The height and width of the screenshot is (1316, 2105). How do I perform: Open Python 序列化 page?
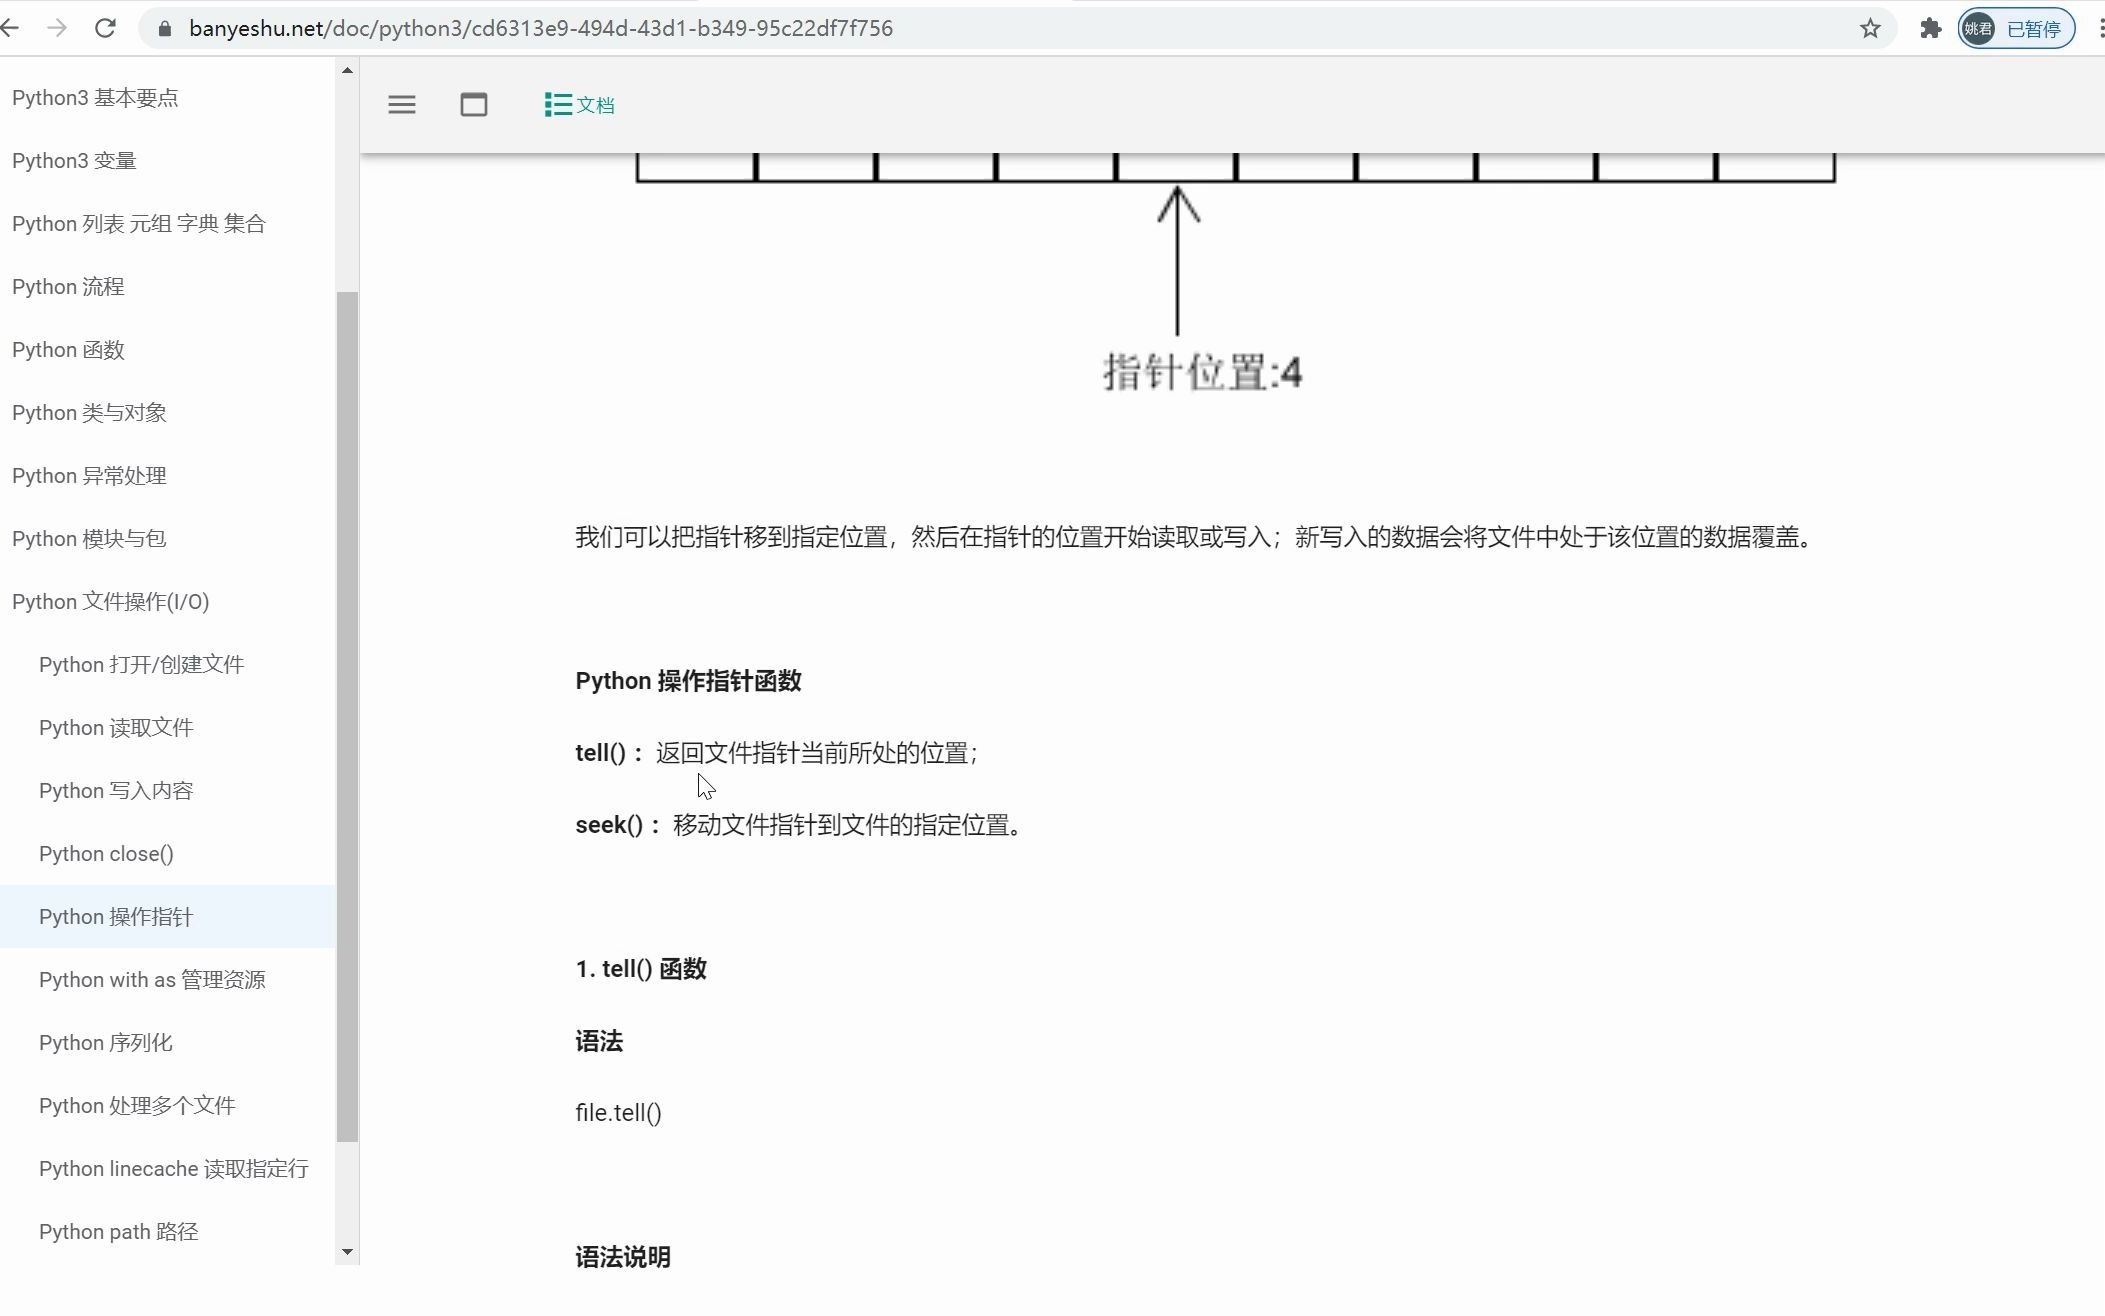(106, 1043)
